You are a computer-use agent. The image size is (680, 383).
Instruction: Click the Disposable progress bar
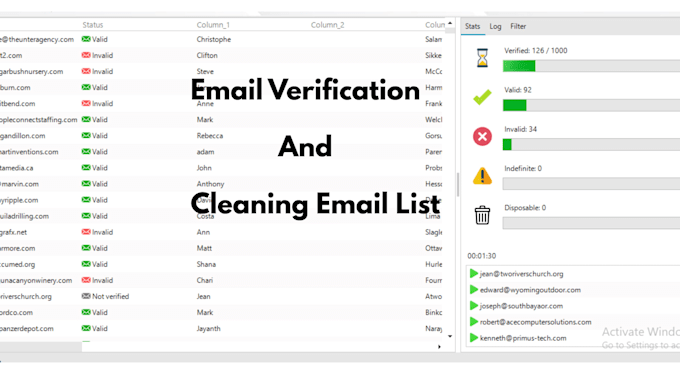point(592,223)
